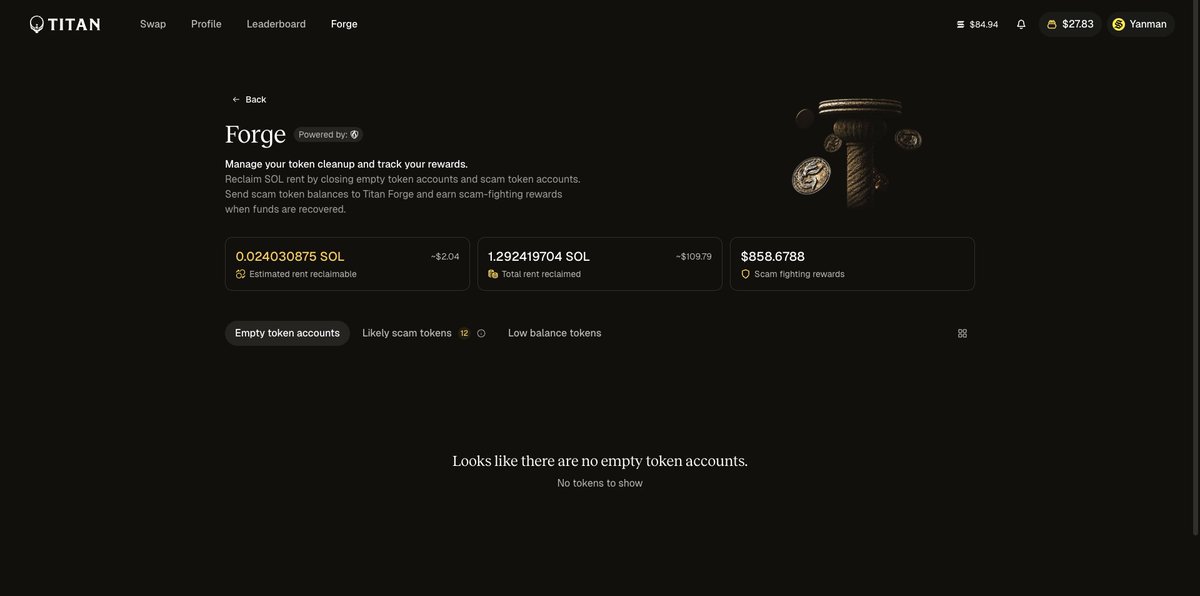Click the $27.83 rewards pill
The image size is (1200, 596).
coord(1070,24)
